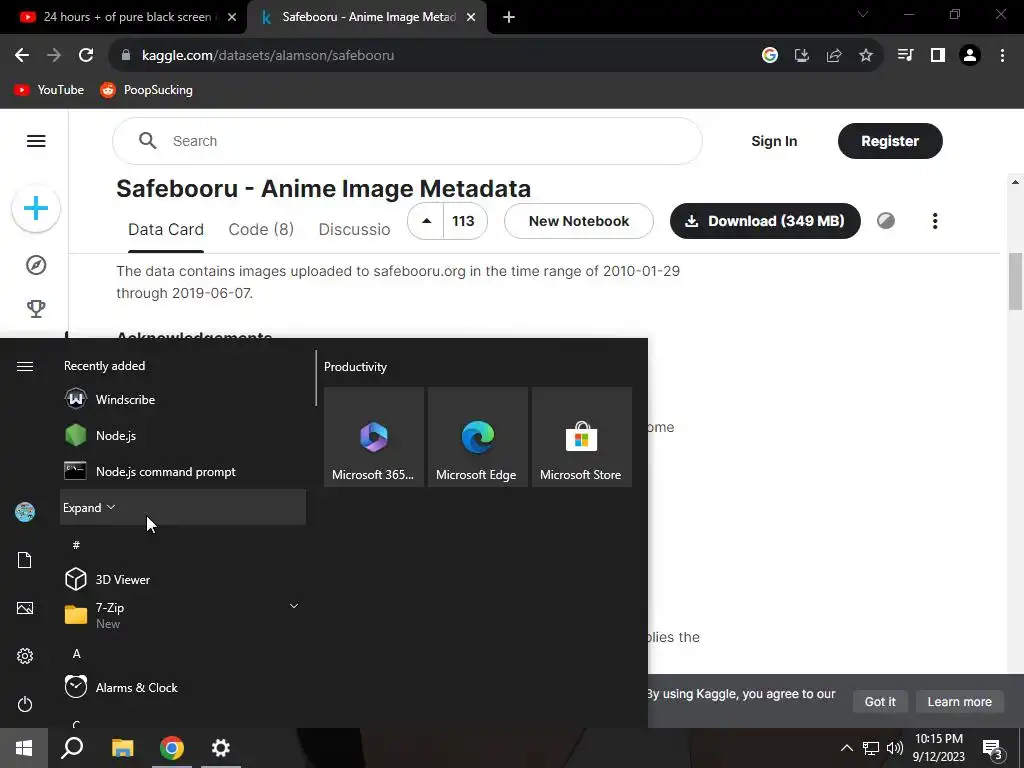Toggle Chrome side panel icon
The height and width of the screenshot is (768, 1024).
point(938,56)
